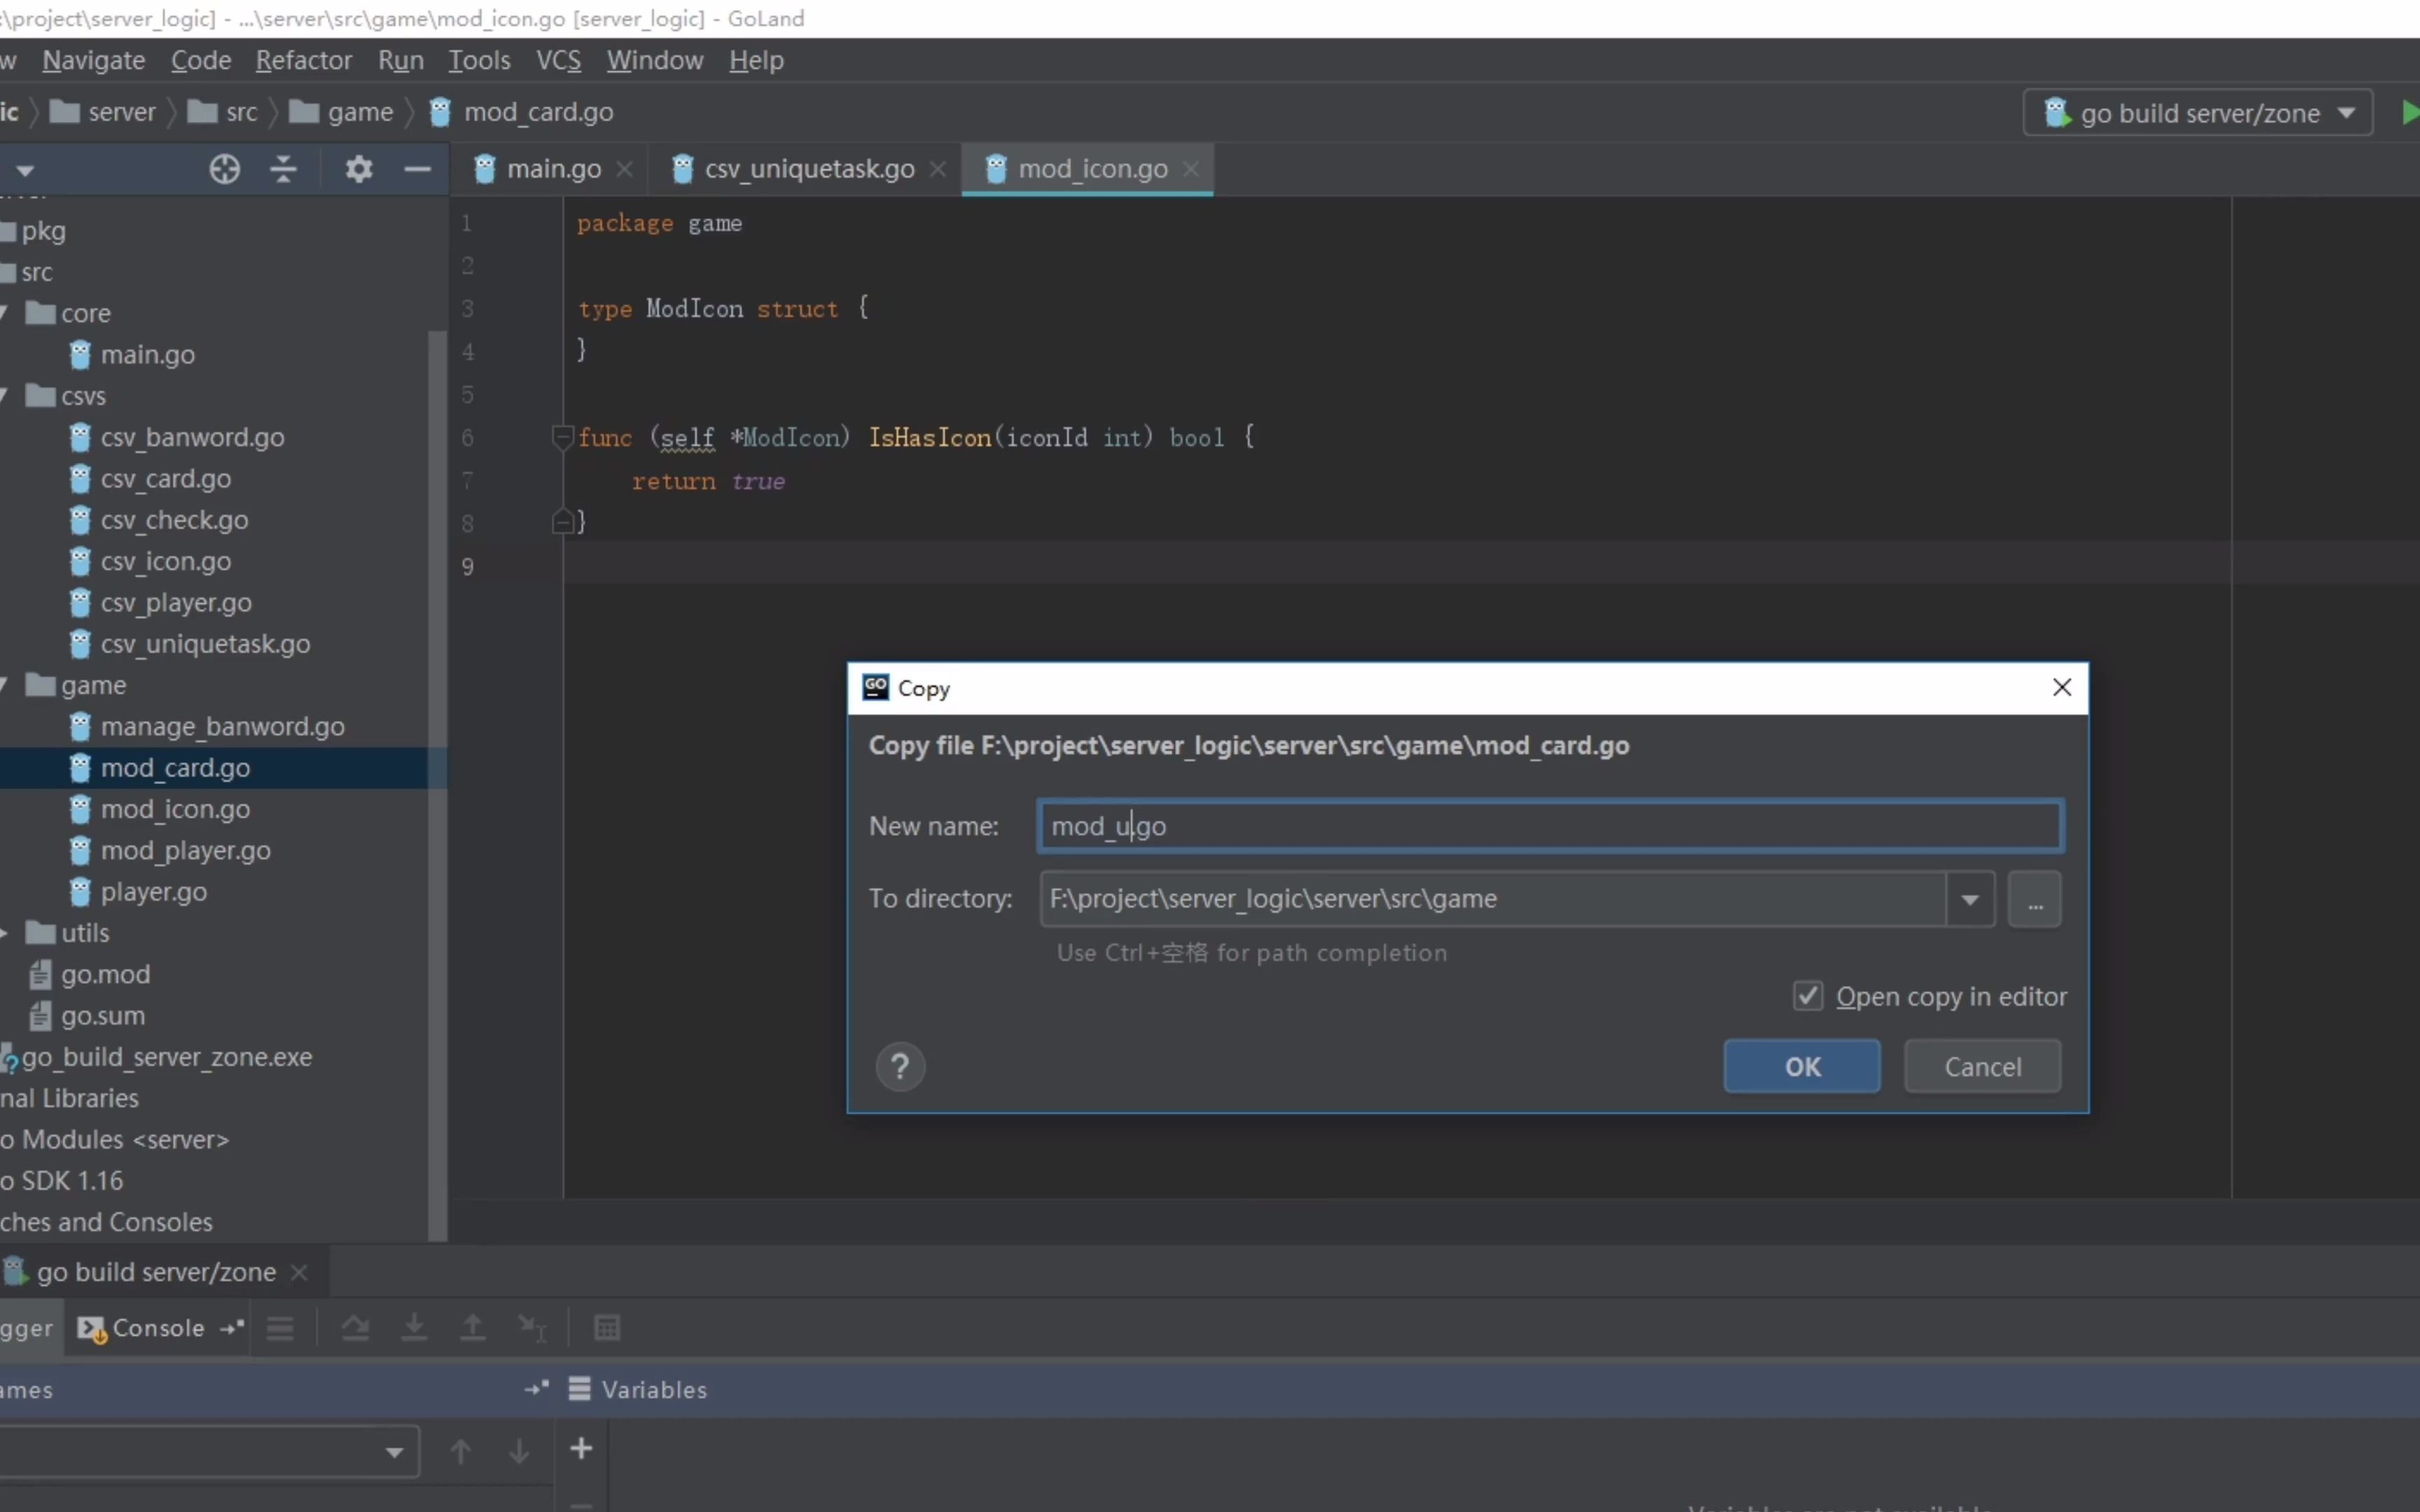Click the locate/scroll-from-source target icon
Screen dimensions: 2420x1512
pyautogui.click(x=225, y=169)
